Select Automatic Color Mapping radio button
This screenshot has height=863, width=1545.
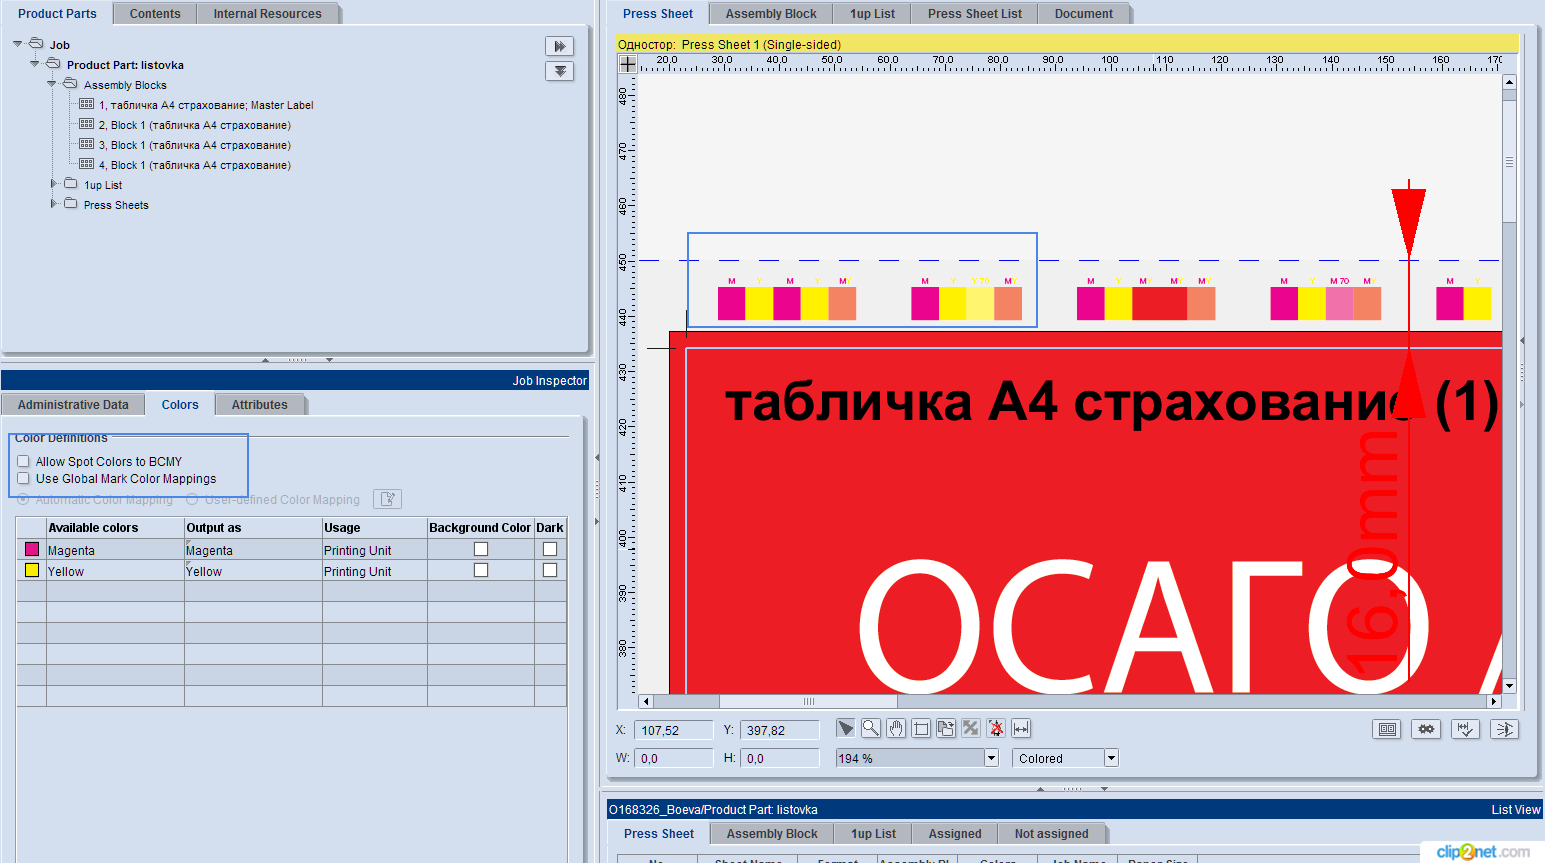pos(23,499)
